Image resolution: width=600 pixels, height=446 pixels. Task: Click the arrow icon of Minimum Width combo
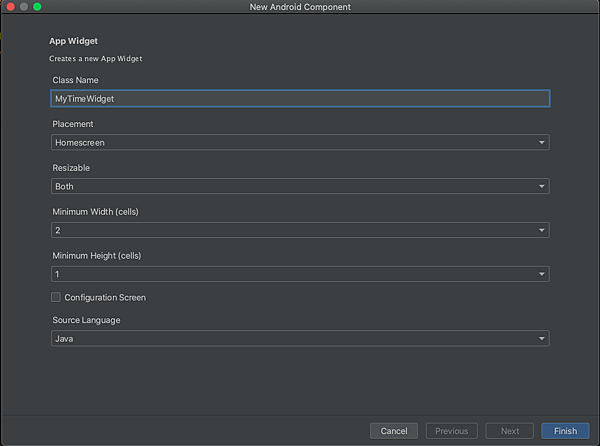pyautogui.click(x=541, y=230)
